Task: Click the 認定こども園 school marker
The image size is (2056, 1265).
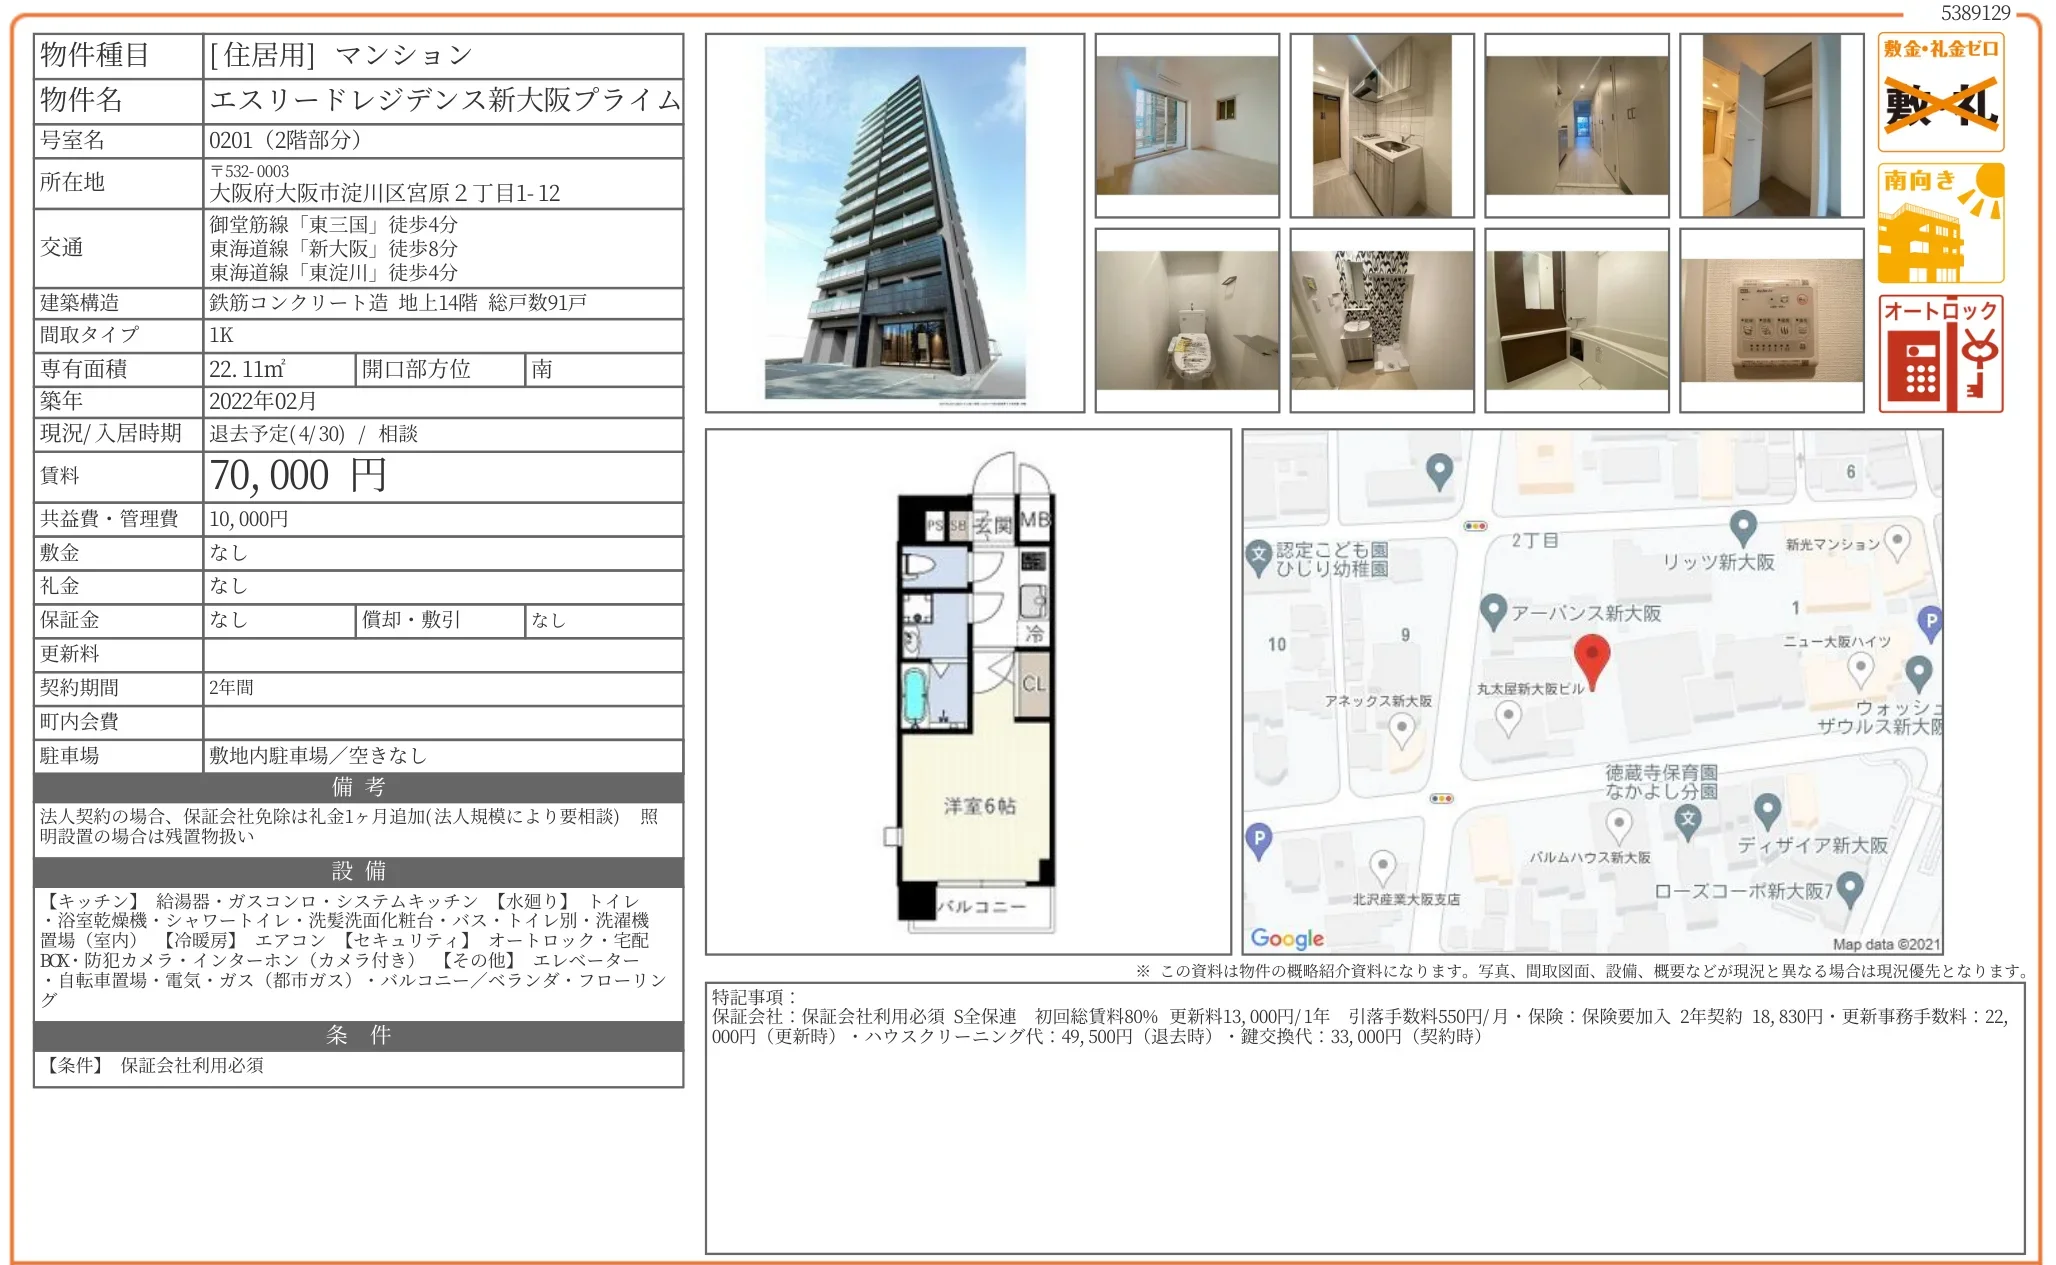Action: 1258,557
